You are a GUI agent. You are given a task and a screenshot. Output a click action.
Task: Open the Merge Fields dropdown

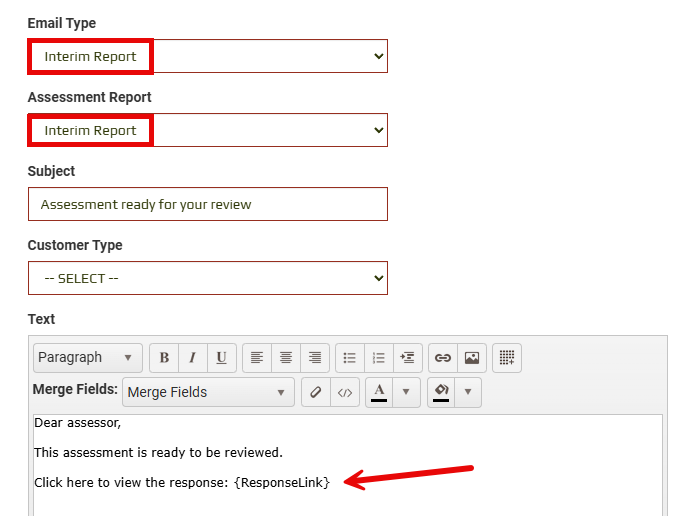click(207, 392)
